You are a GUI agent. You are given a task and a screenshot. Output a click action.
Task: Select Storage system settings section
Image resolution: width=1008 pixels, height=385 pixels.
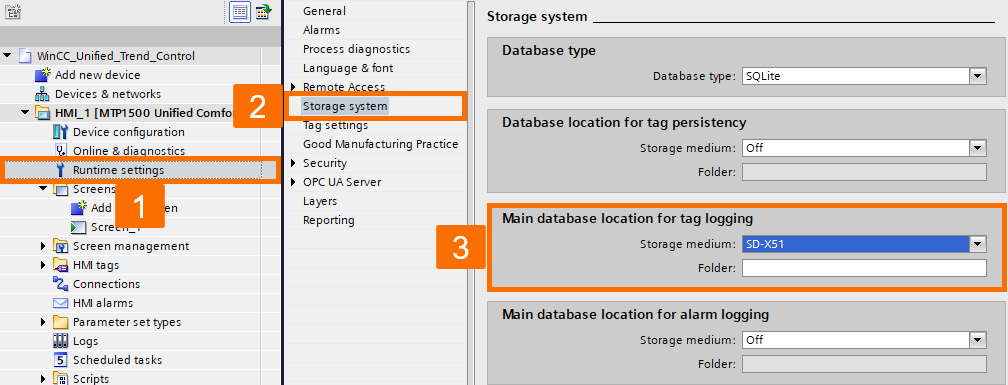pyautogui.click(x=345, y=106)
